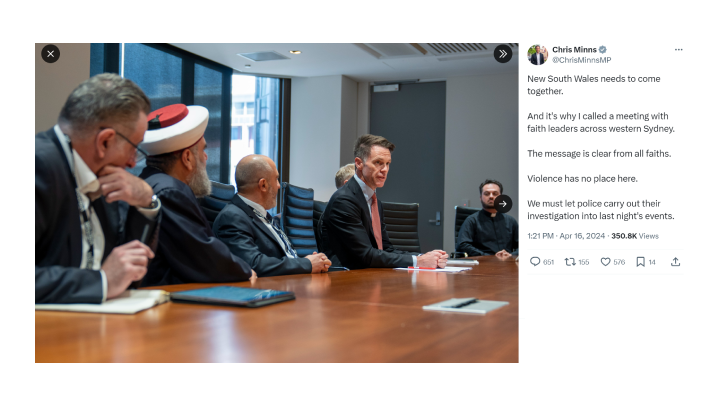The width and height of the screenshot is (720, 405).
Task: Click the meeting photo in the viewer
Action: point(277,203)
